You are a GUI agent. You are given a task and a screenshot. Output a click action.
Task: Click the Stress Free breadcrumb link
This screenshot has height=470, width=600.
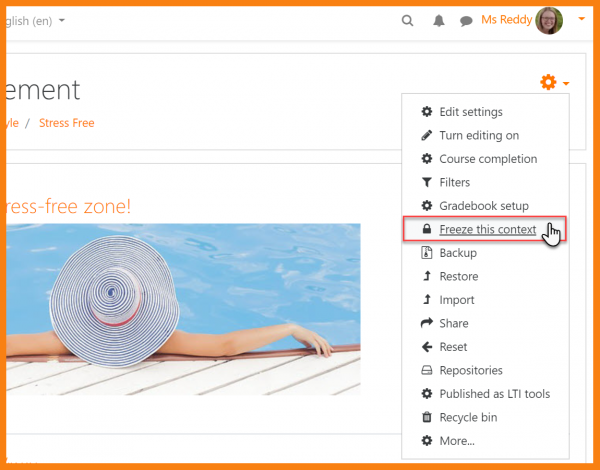click(67, 123)
